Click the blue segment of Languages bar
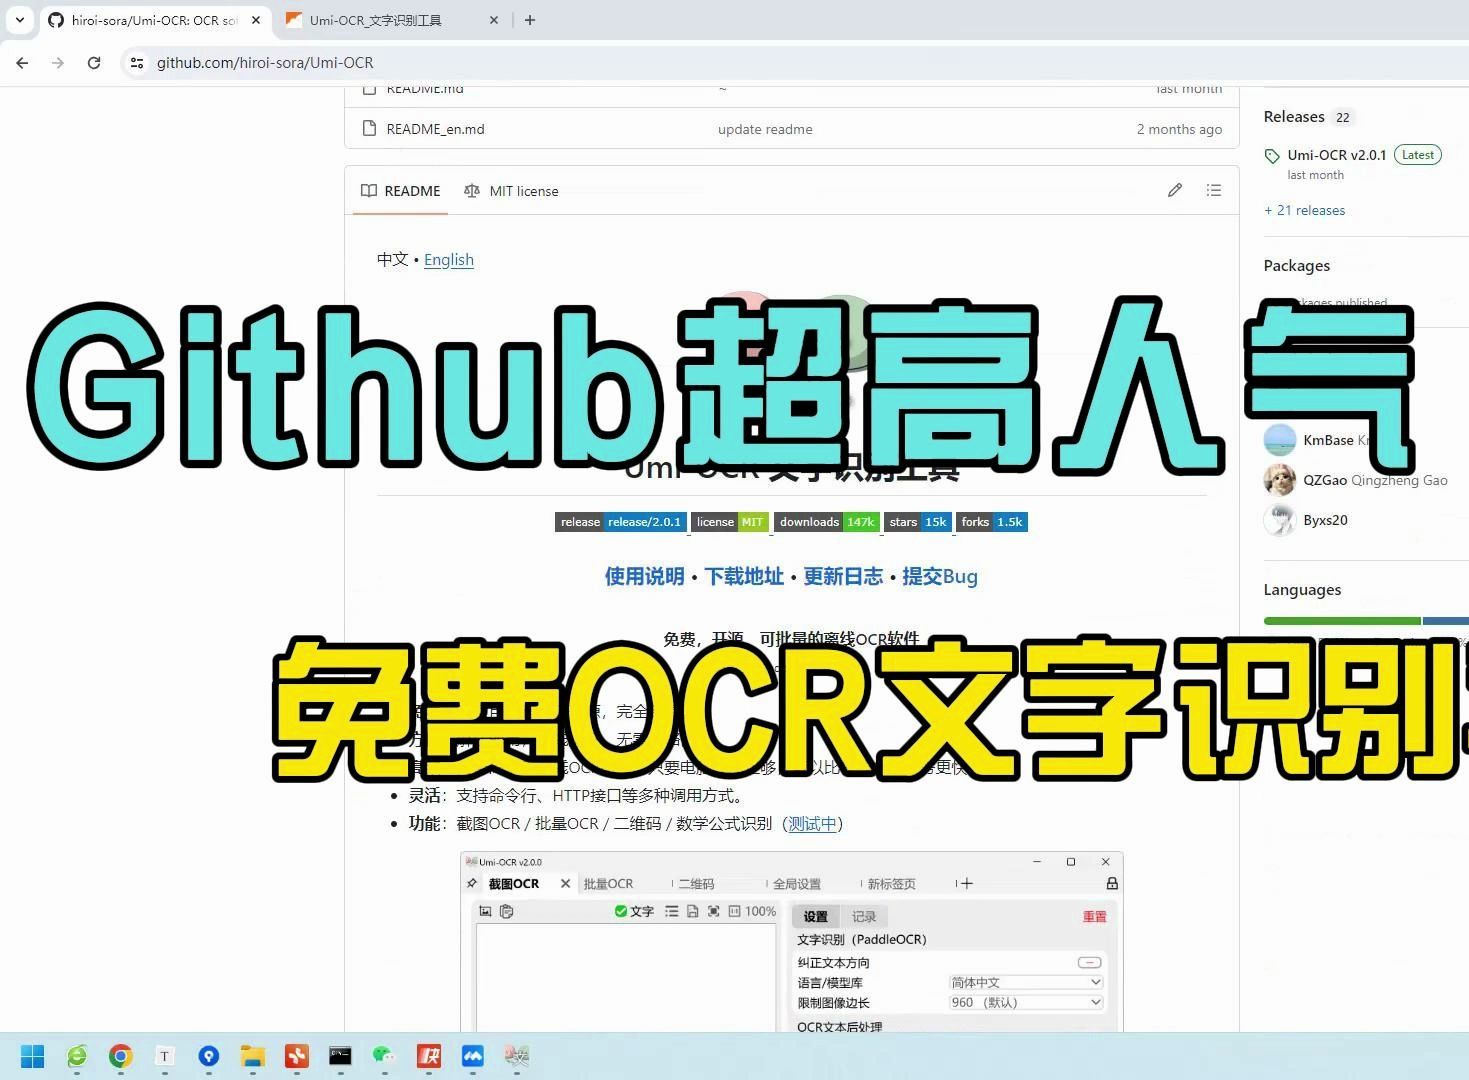 point(1446,621)
